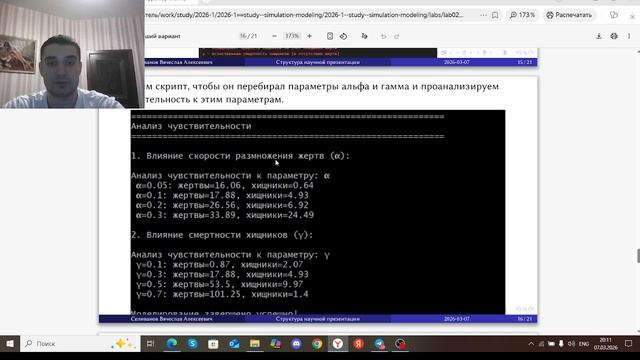Viewport: 640px width, 360px height.
Task: Open Google Chrome from the taskbar
Action: [317, 344]
